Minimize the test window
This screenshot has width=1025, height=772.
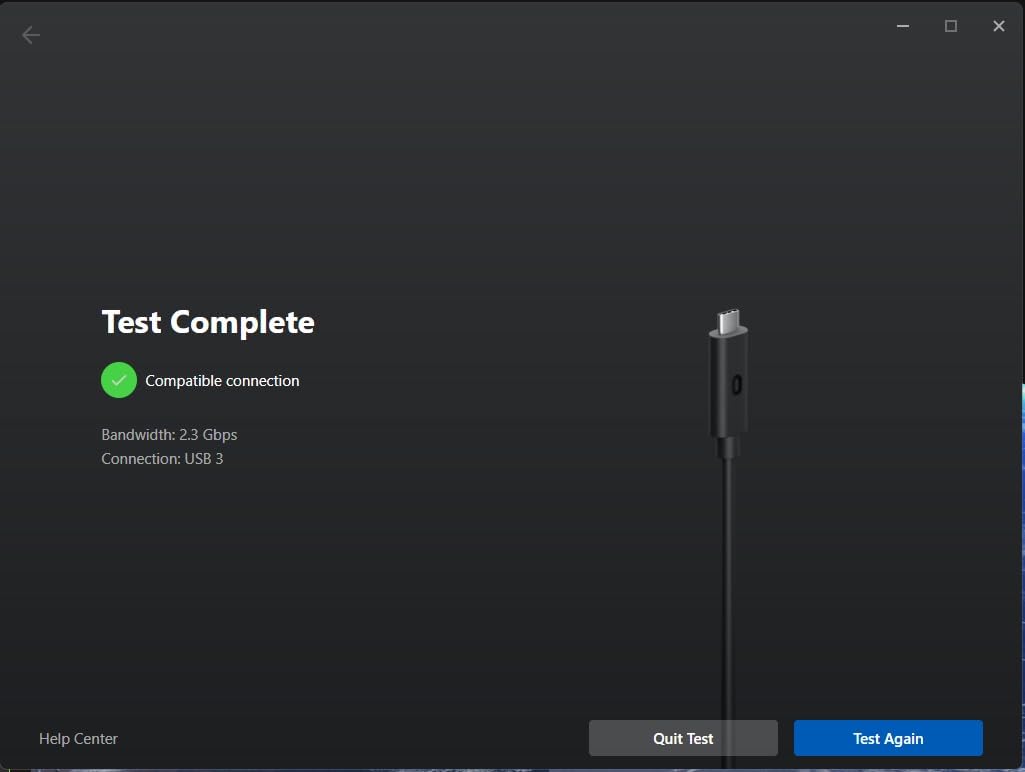(903, 26)
